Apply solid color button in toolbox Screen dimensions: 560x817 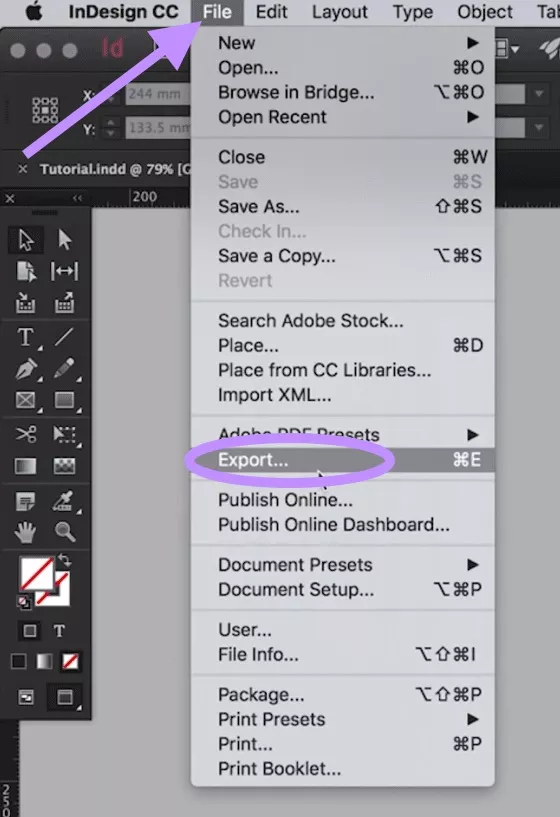[x=19, y=662]
